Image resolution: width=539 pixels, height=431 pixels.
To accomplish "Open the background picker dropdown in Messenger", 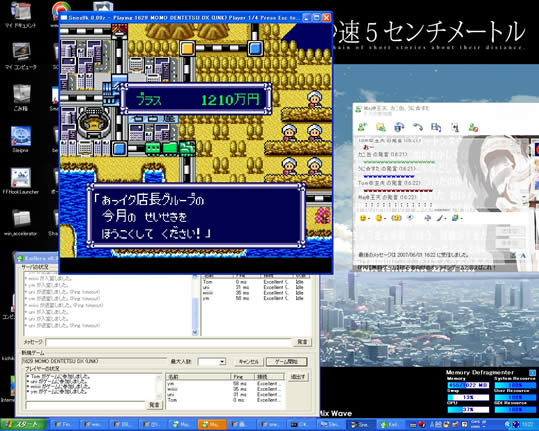I will click(x=457, y=218).
